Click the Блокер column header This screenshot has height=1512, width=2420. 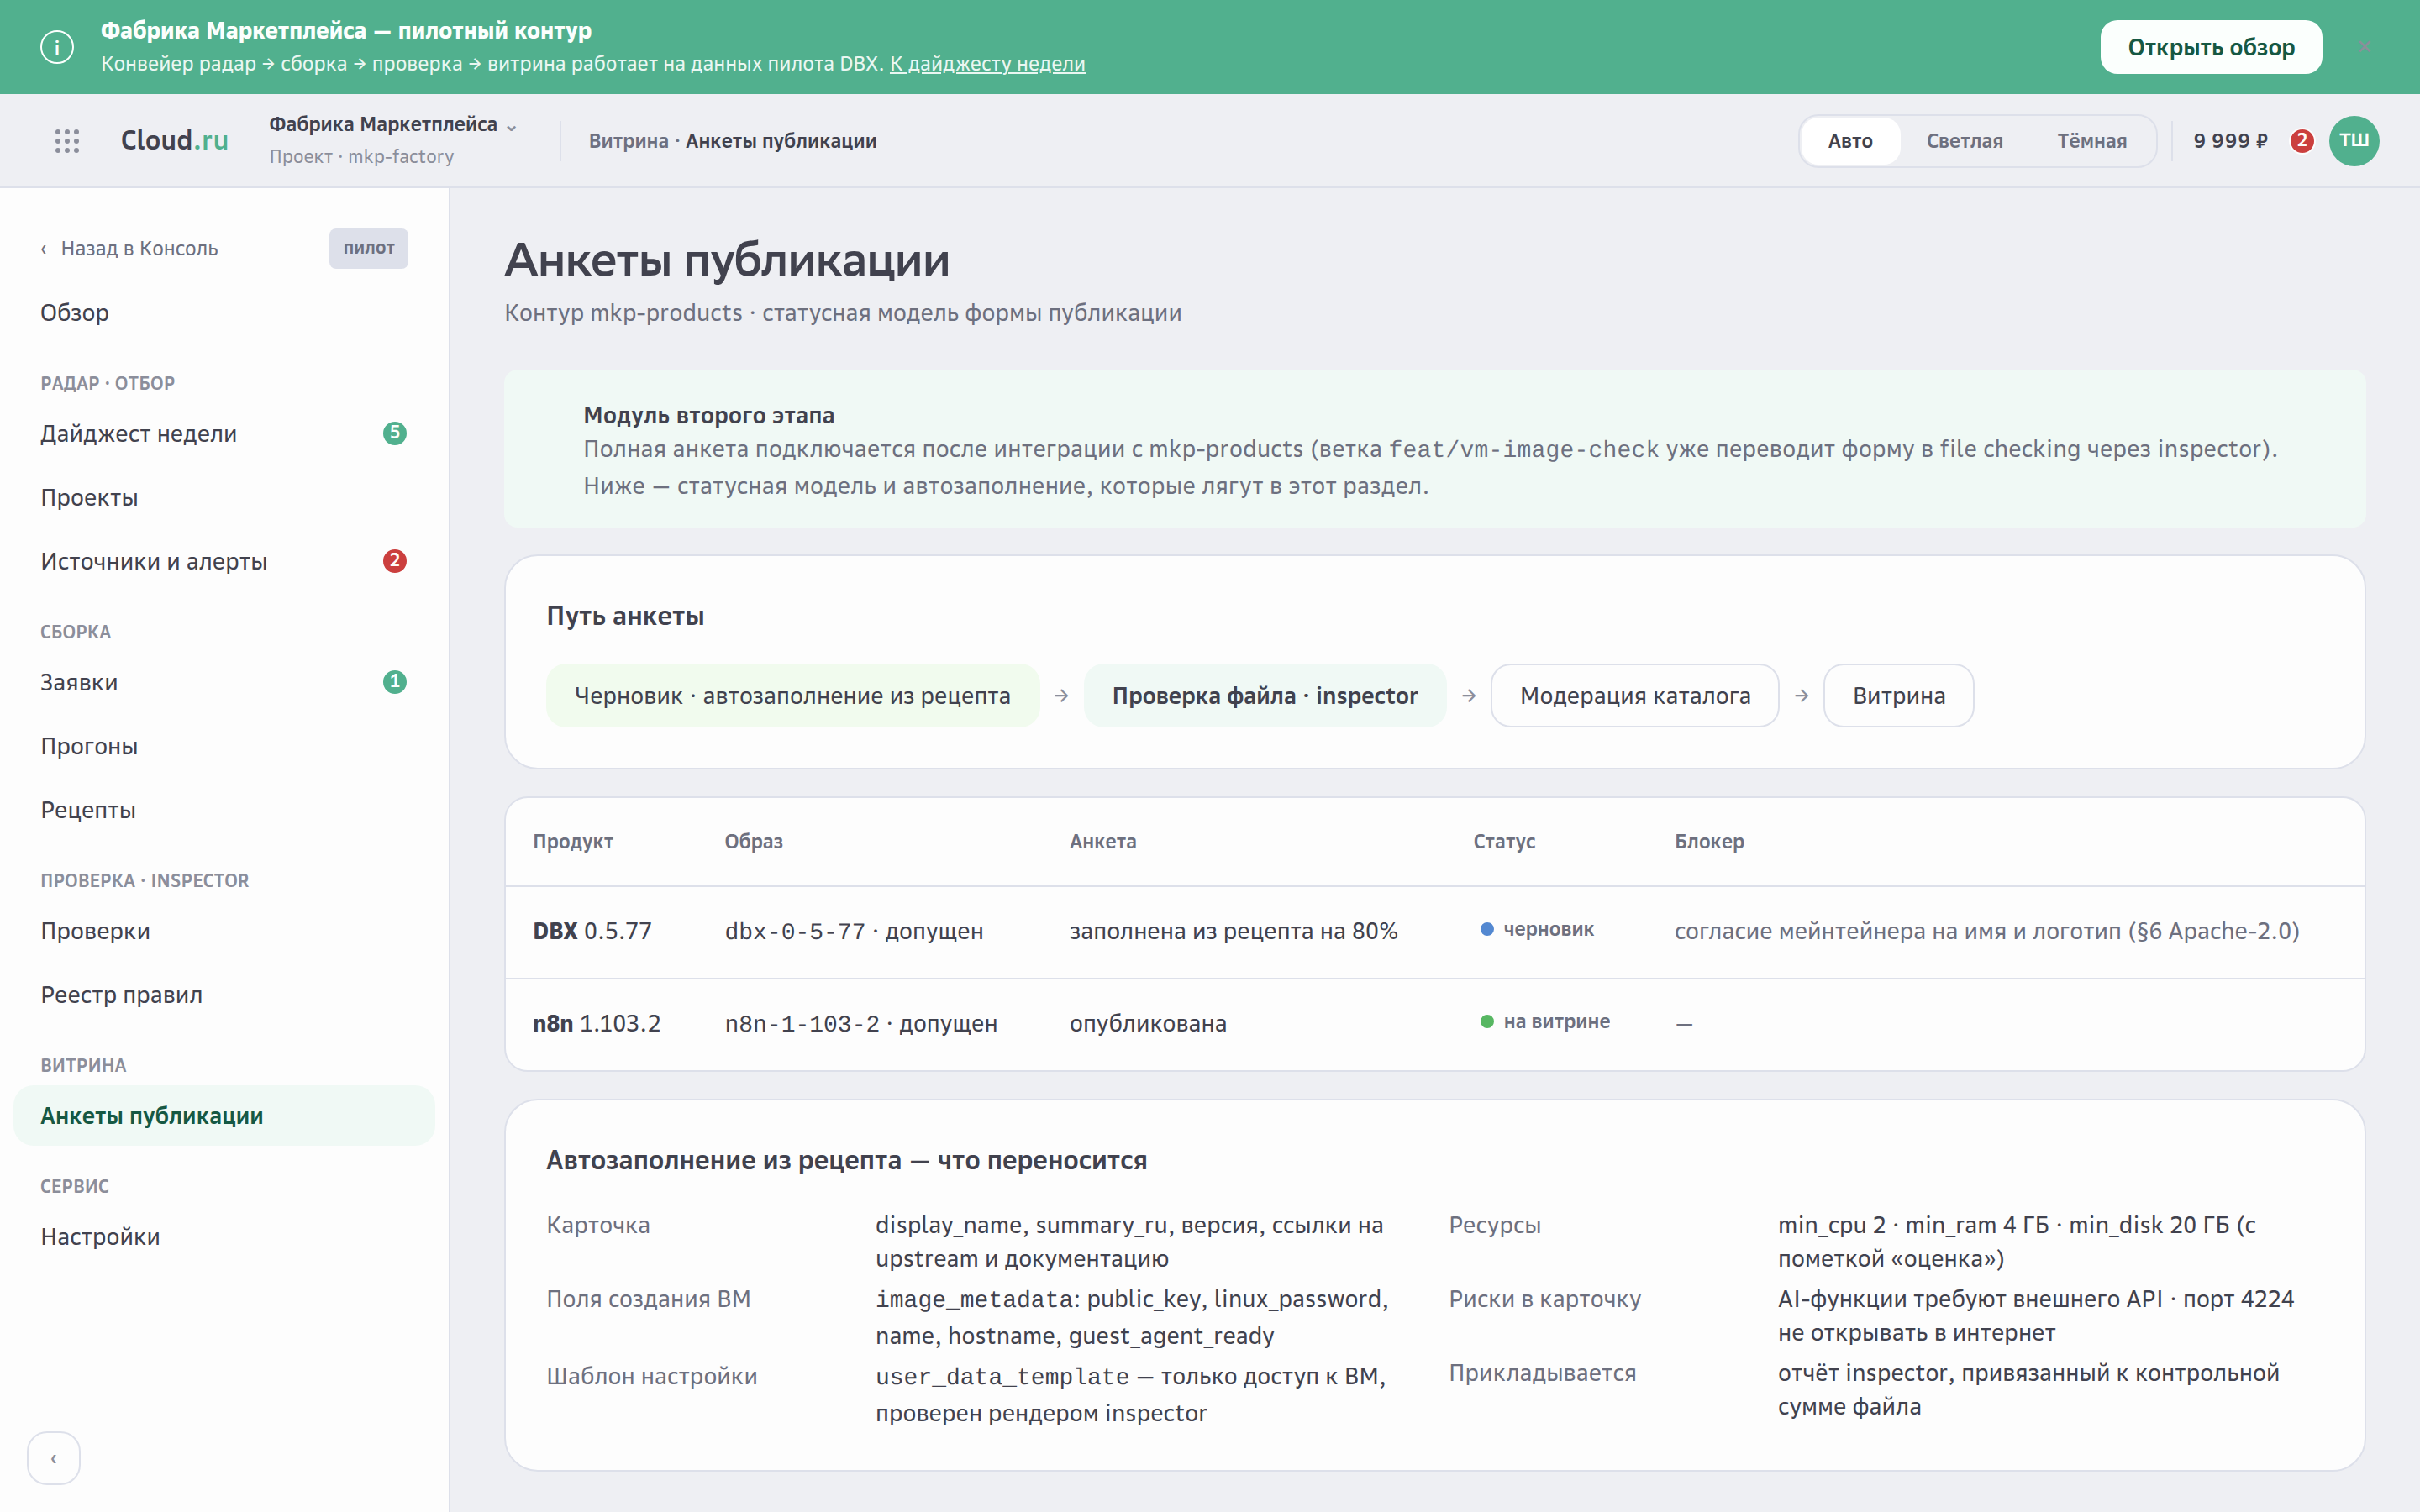(x=1708, y=841)
